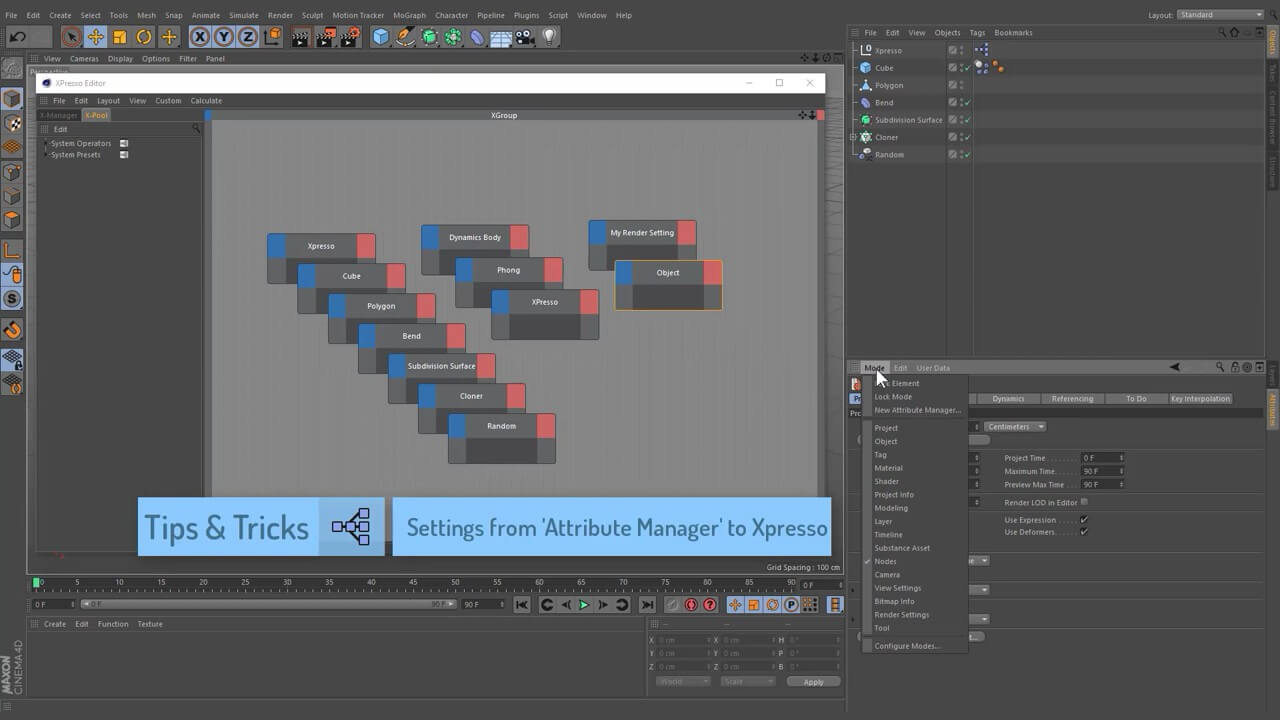Switch to the X-Pool tab in XPresso Editor

click(x=97, y=115)
